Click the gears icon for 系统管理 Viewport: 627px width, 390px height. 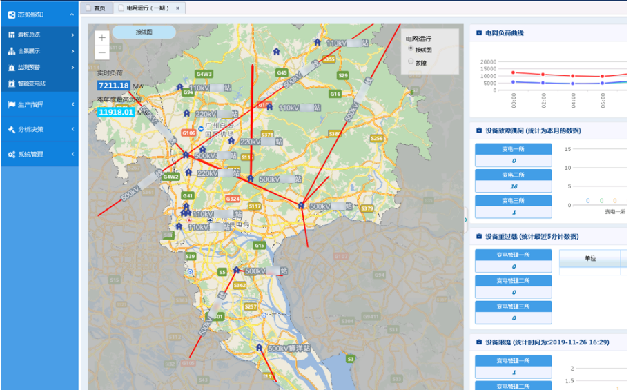[11, 154]
